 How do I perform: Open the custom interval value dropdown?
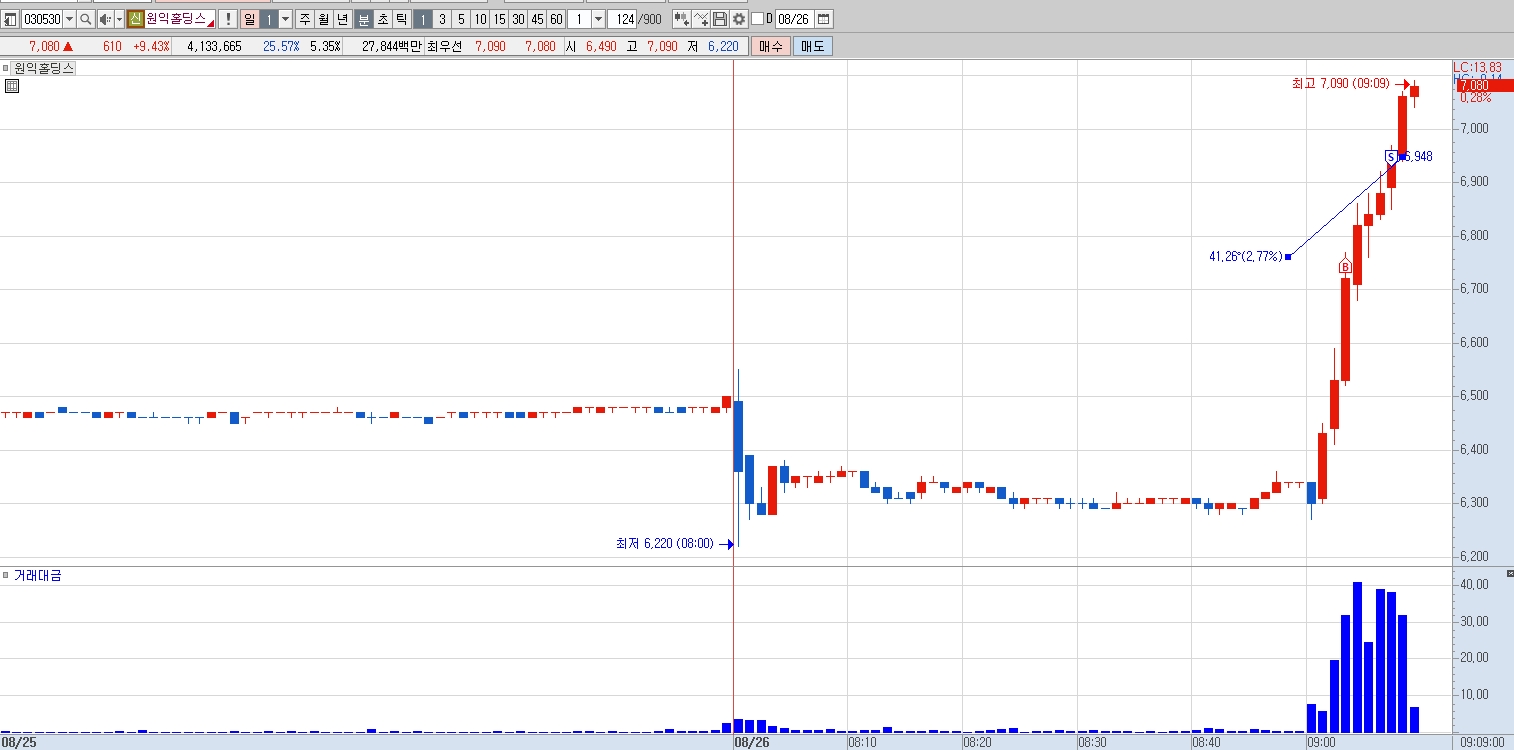[x=598, y=19]
